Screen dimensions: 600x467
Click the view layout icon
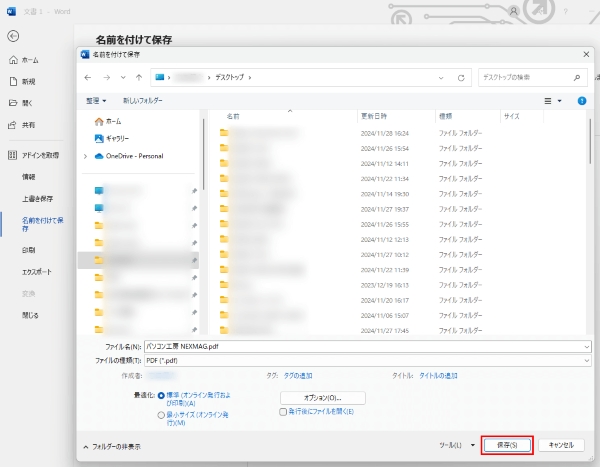pyautogui.click(x=548, y=101)
